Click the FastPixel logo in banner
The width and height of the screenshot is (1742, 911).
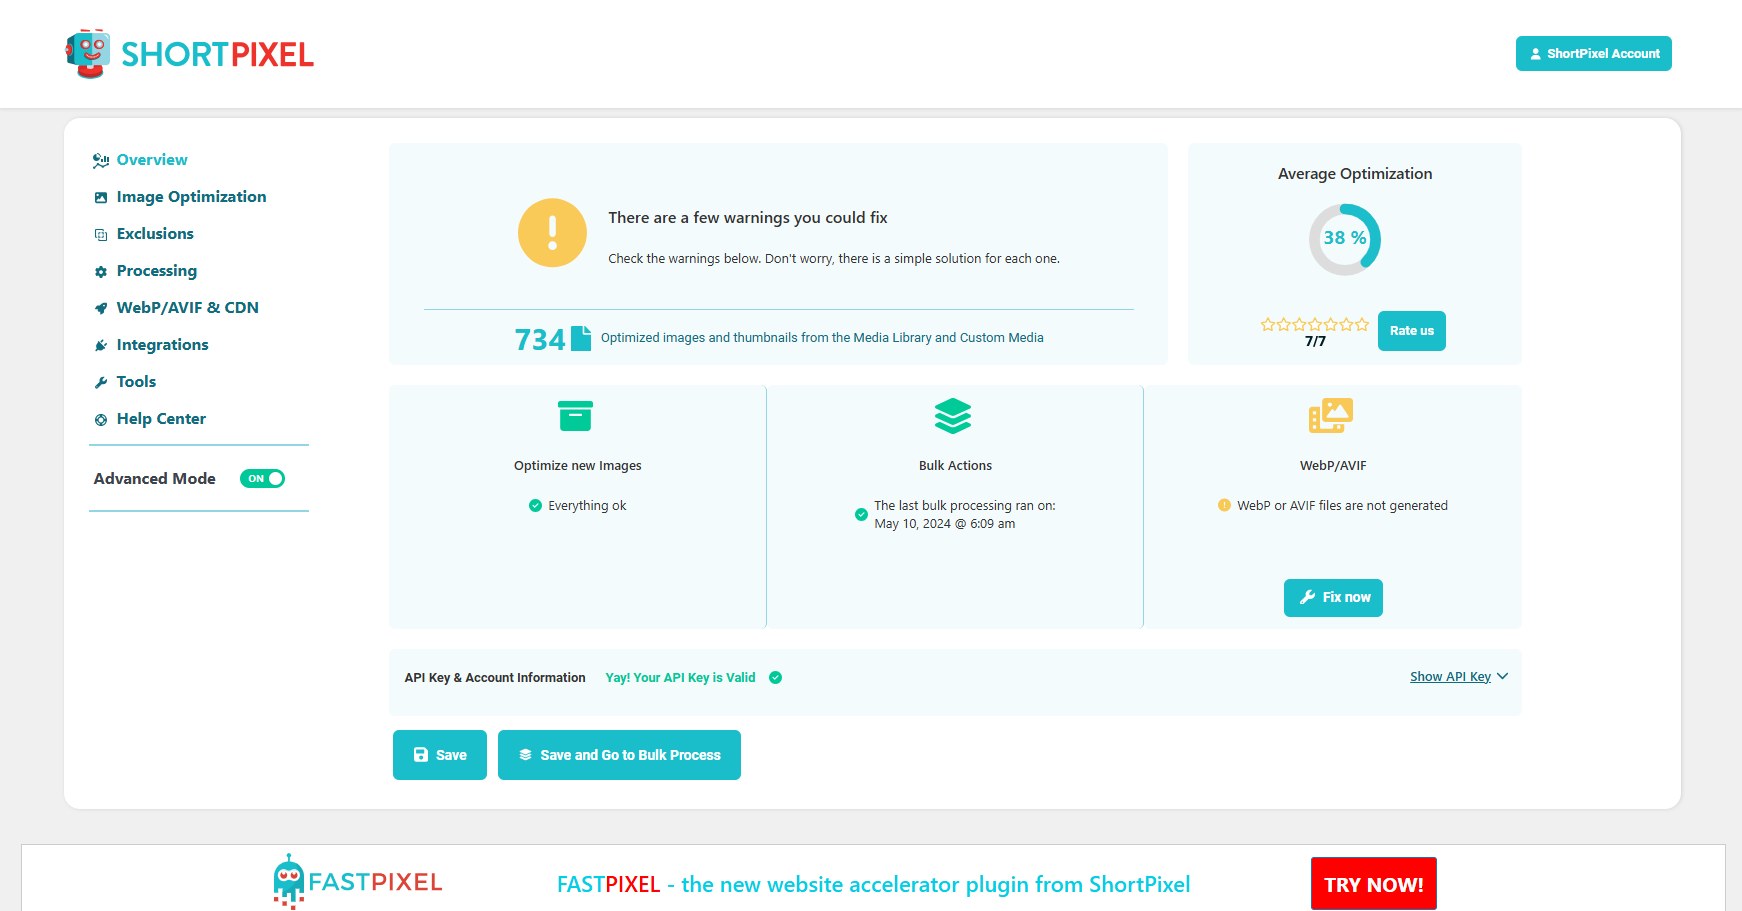point(358,882)
